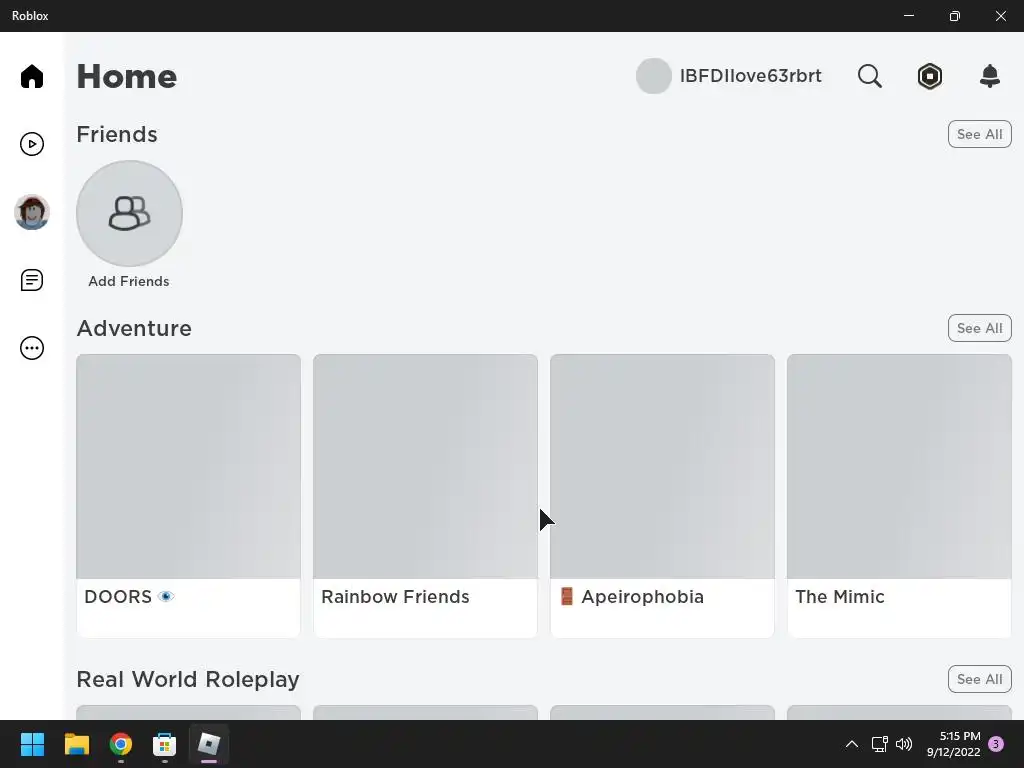
Task: Open Microsoft Store from the taskbar
Action: pyautogui.click(x=165, y=744)
